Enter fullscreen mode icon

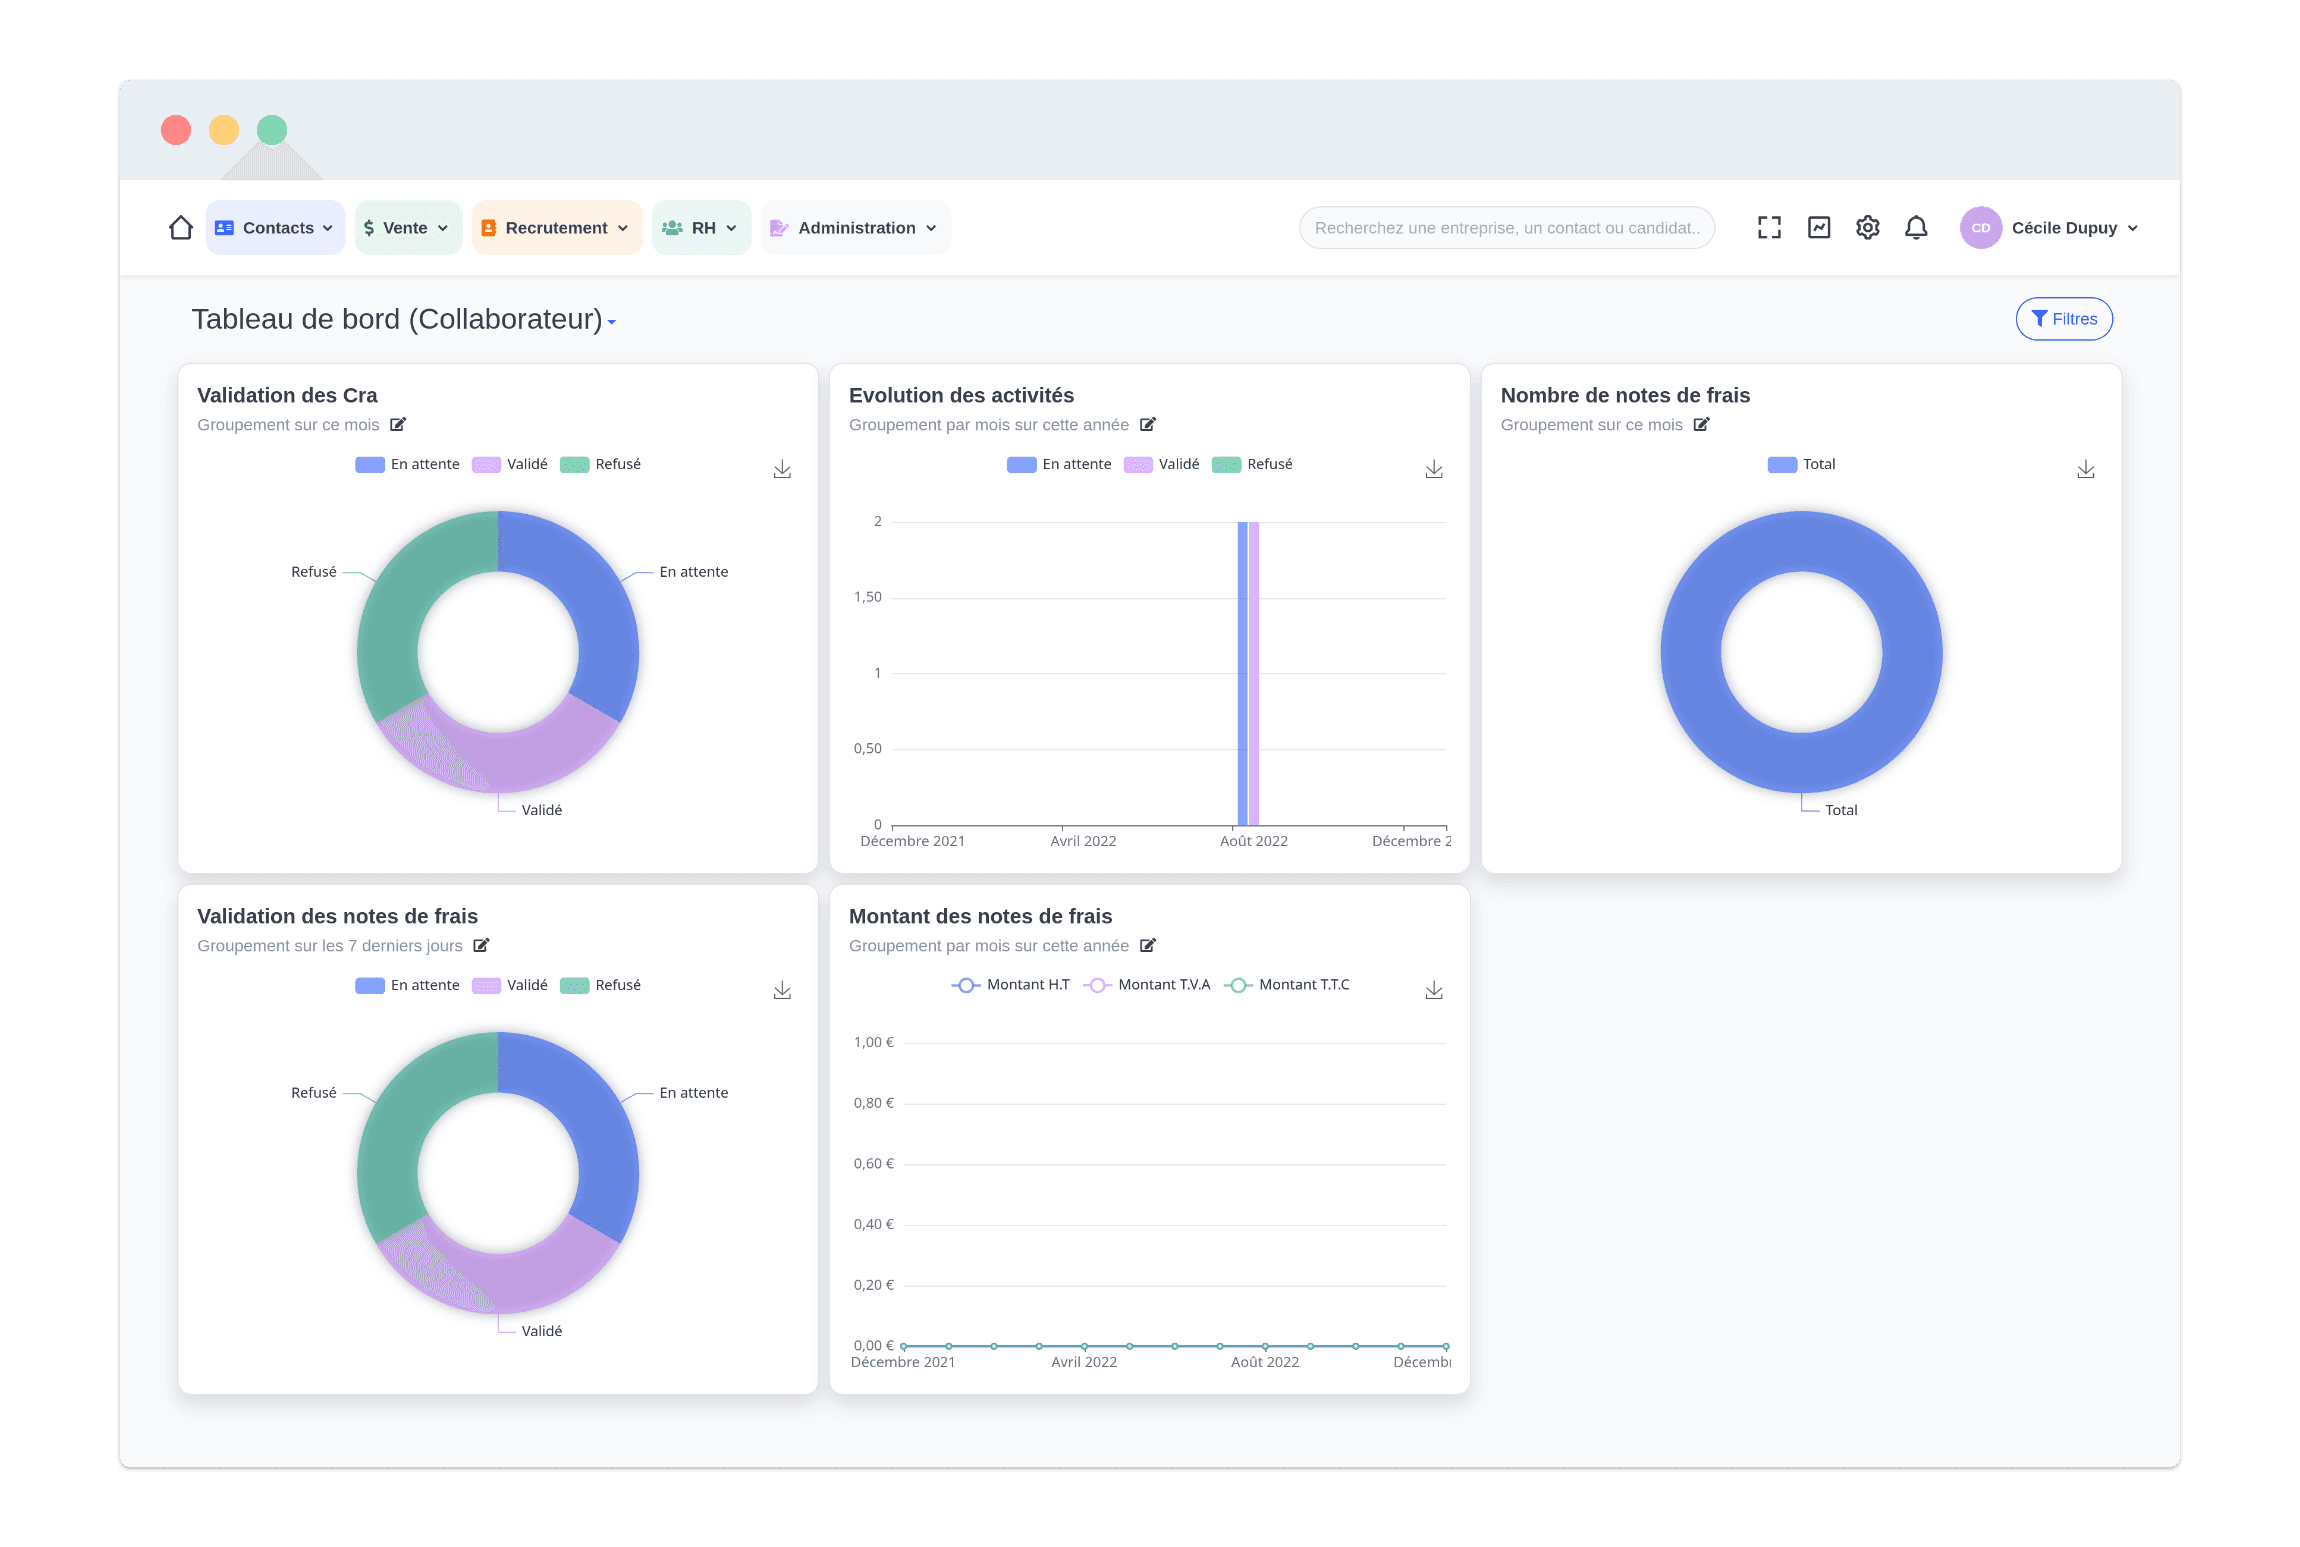(x=1769, y=228)
